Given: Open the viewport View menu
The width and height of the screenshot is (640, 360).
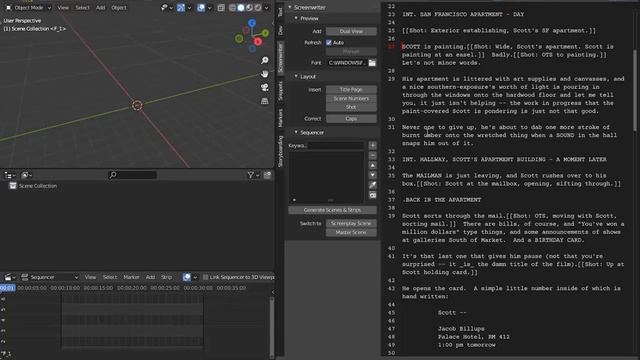Looking at the screenshot, I should (x=63, y=7).
